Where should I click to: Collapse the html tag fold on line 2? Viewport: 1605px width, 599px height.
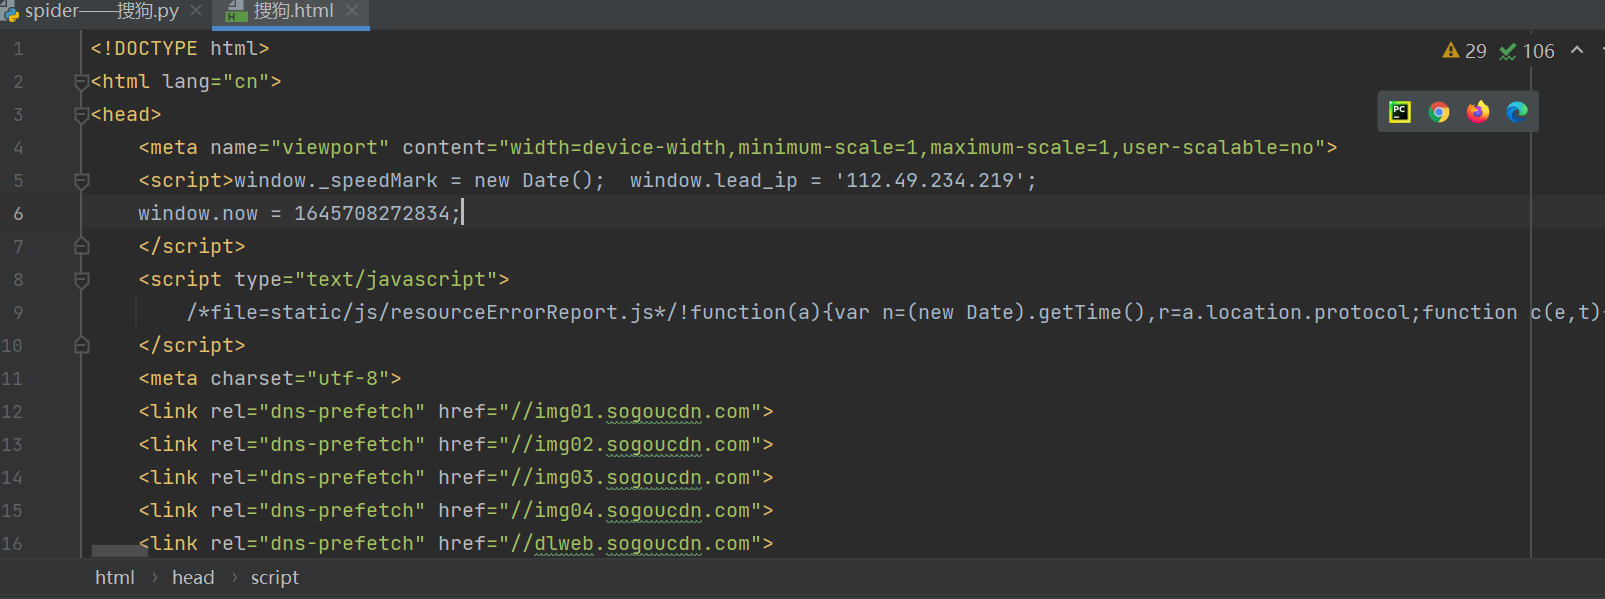tap(82, 82)
